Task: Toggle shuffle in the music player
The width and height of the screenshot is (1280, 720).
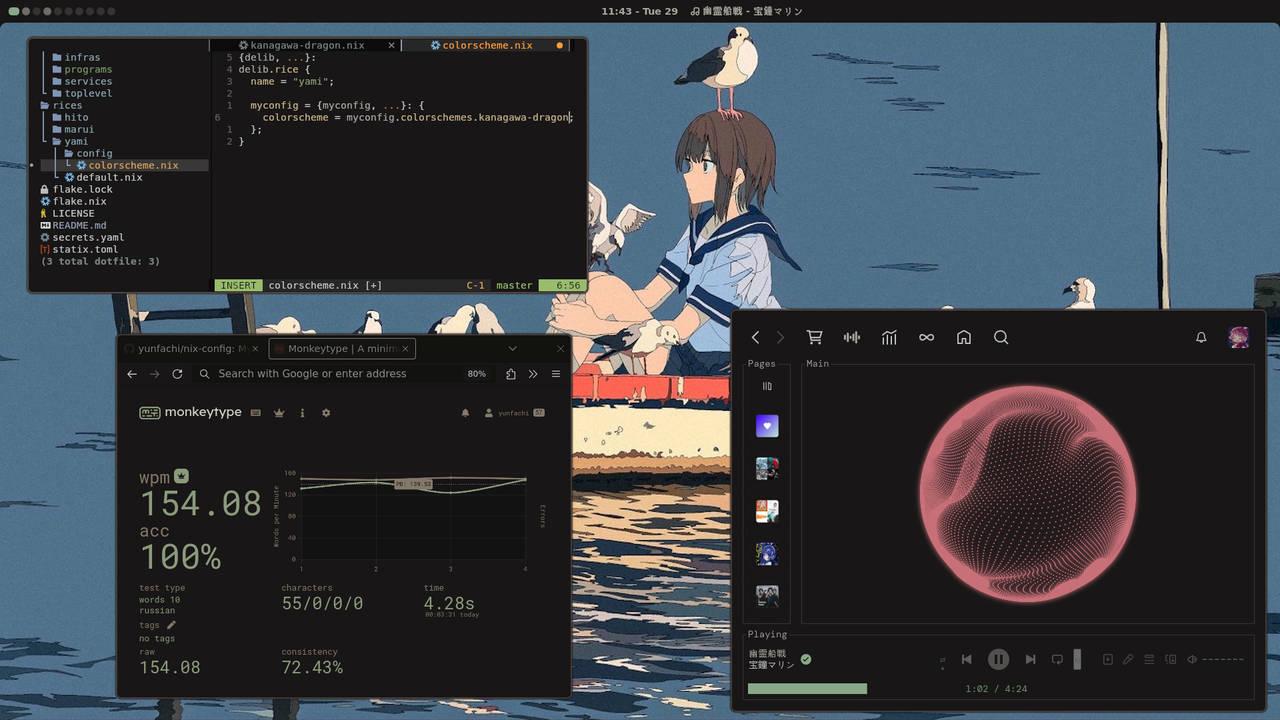Action: click(x=942, y=660)
